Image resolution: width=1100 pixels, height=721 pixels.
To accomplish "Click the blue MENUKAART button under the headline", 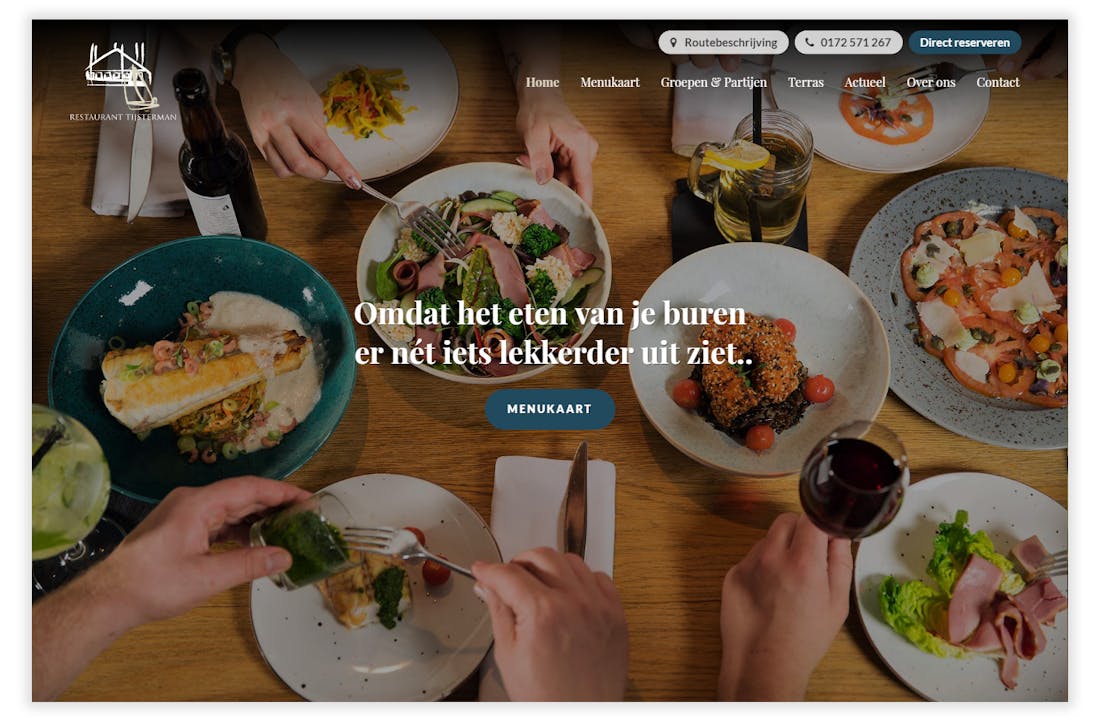I will coord(549,409).
